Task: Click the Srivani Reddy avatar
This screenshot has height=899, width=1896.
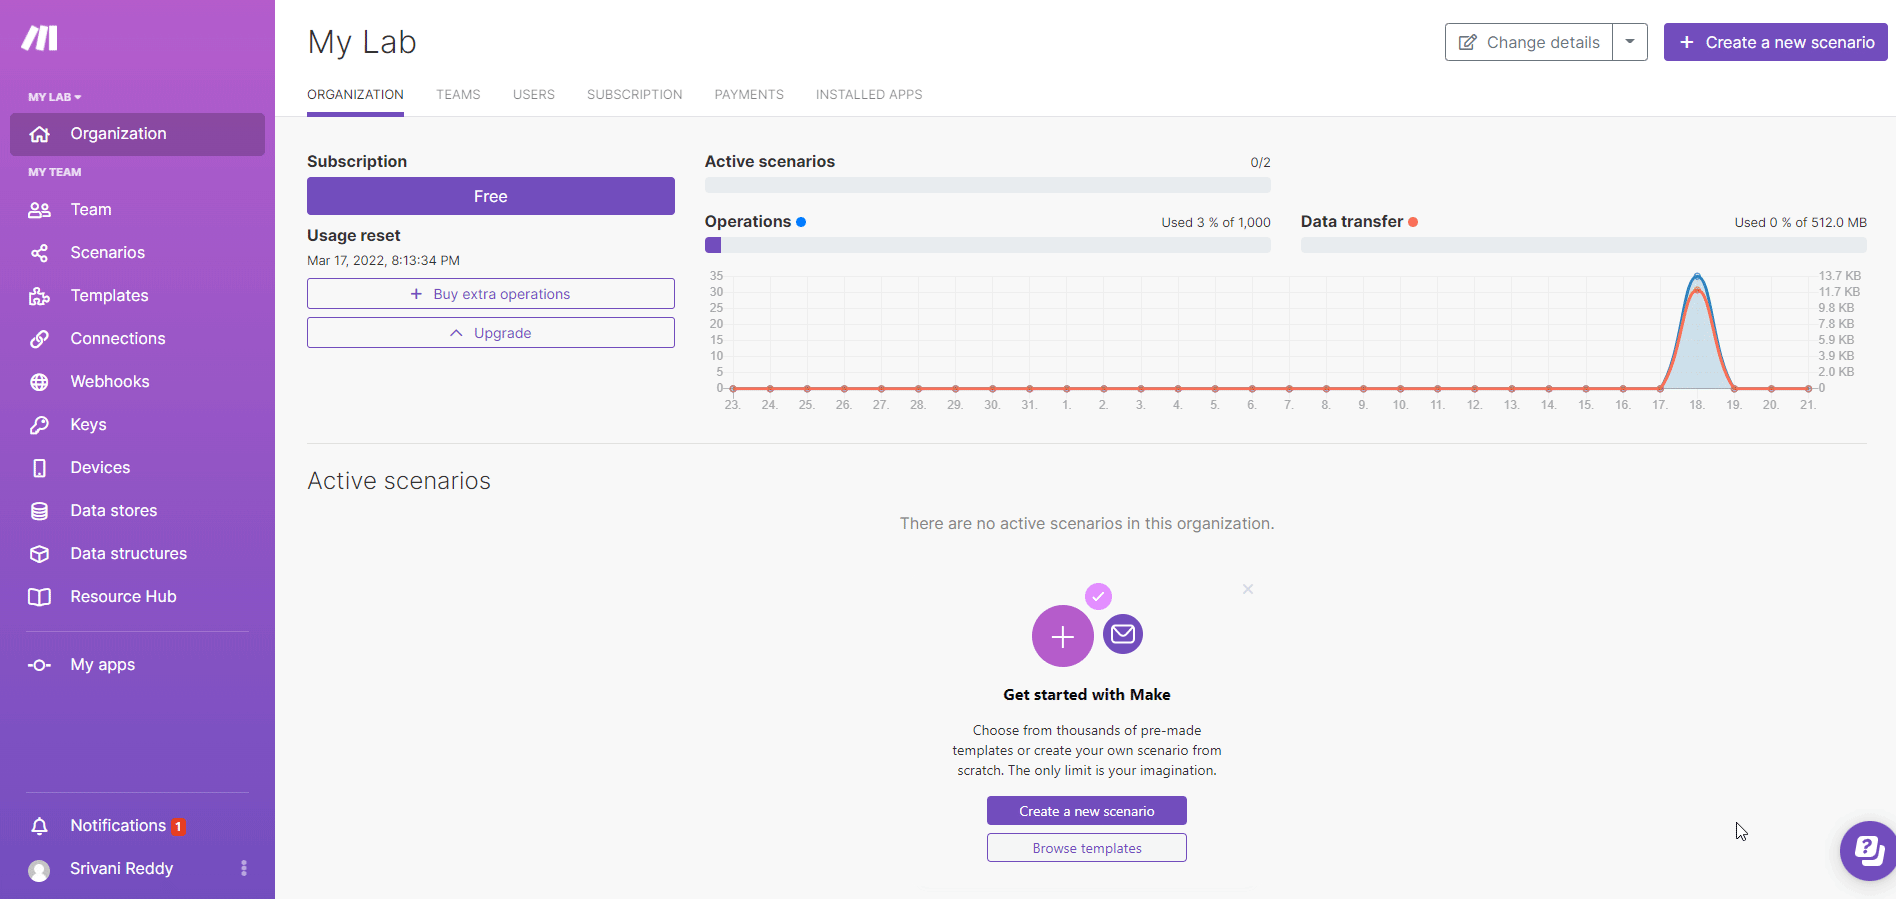Action: coord(39,871)
